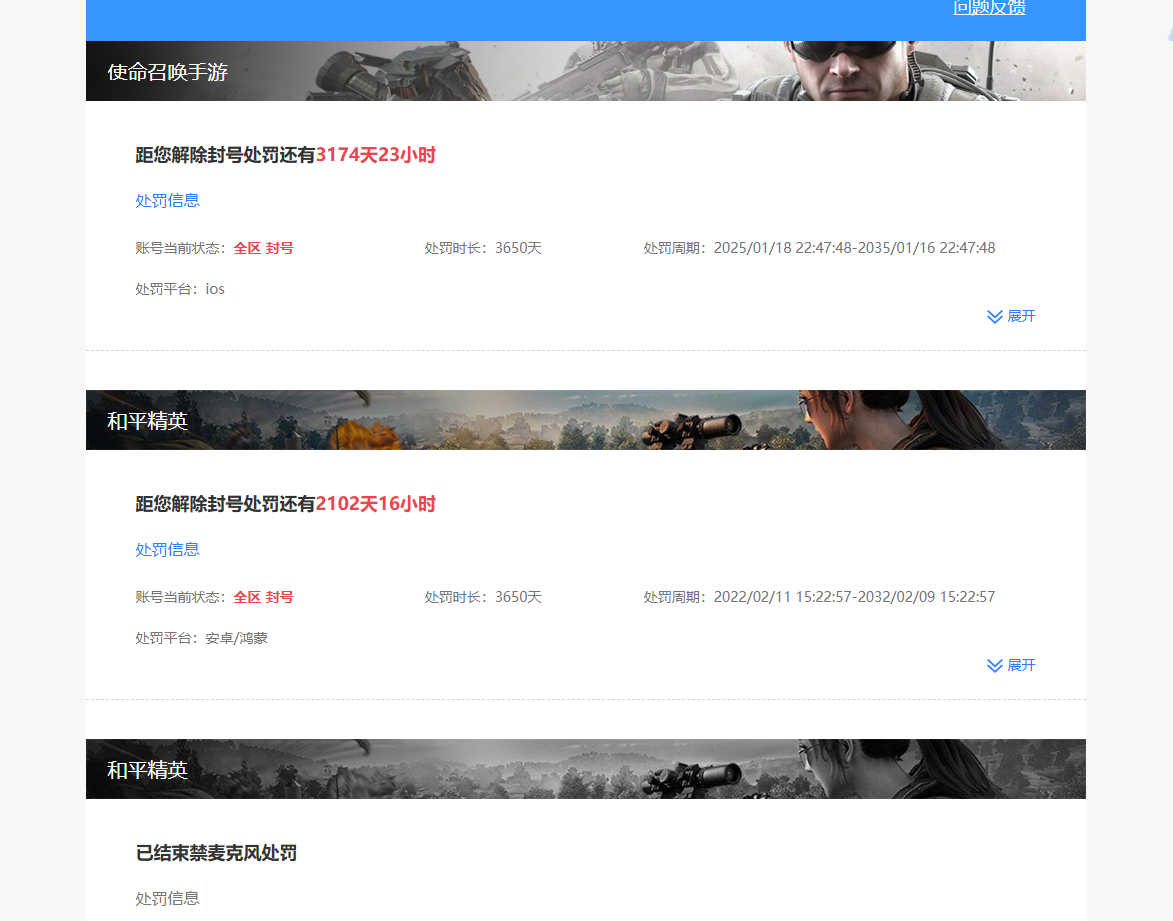Expand details for 使命召唤手游 penalty
This screenshot has height=921, width=1173.
(x=1011, y=316)
